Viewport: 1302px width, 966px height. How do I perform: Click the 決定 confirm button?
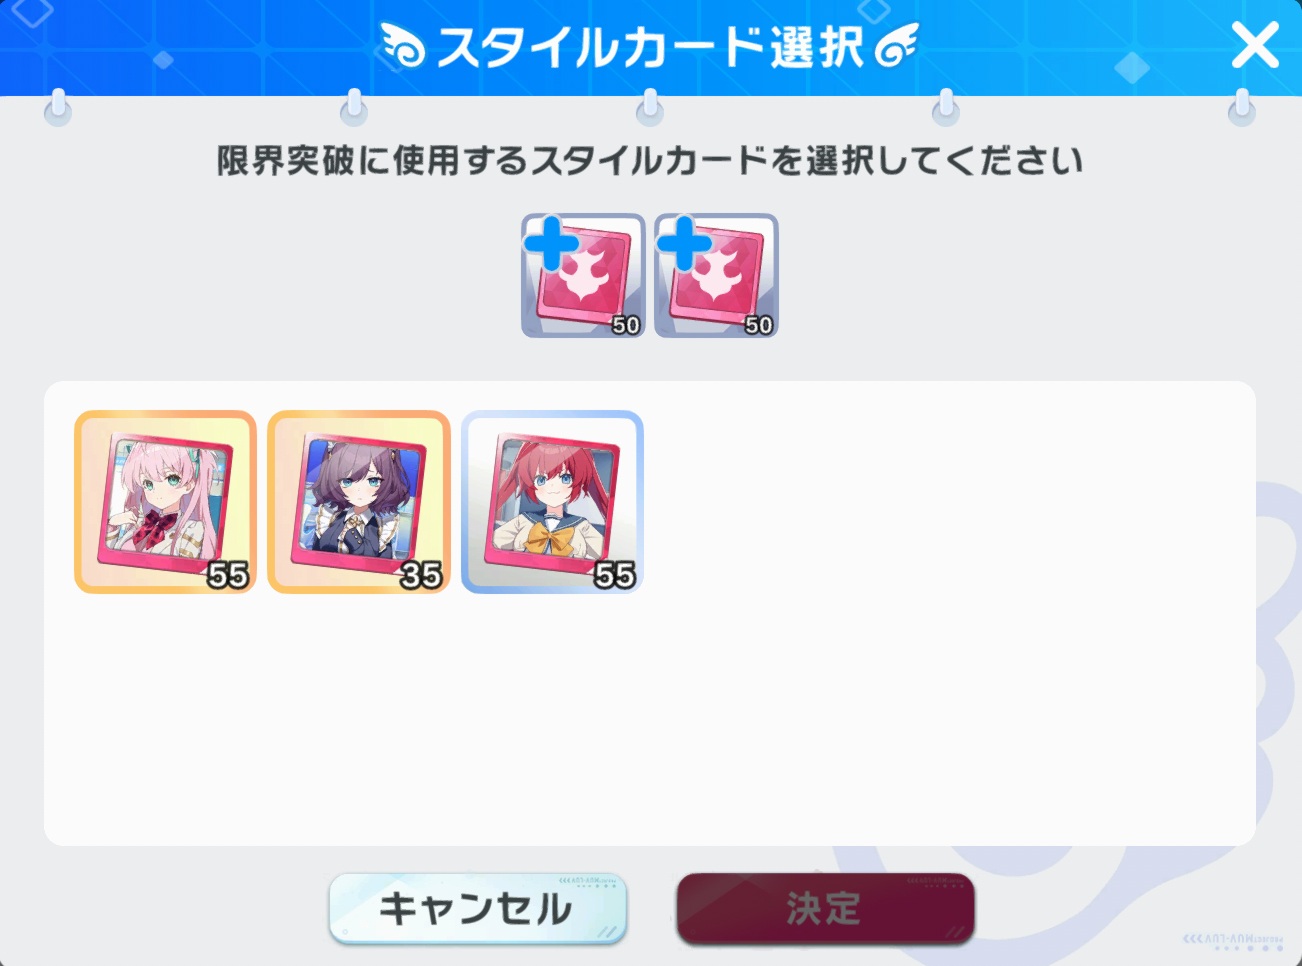[x=825, y=908]
